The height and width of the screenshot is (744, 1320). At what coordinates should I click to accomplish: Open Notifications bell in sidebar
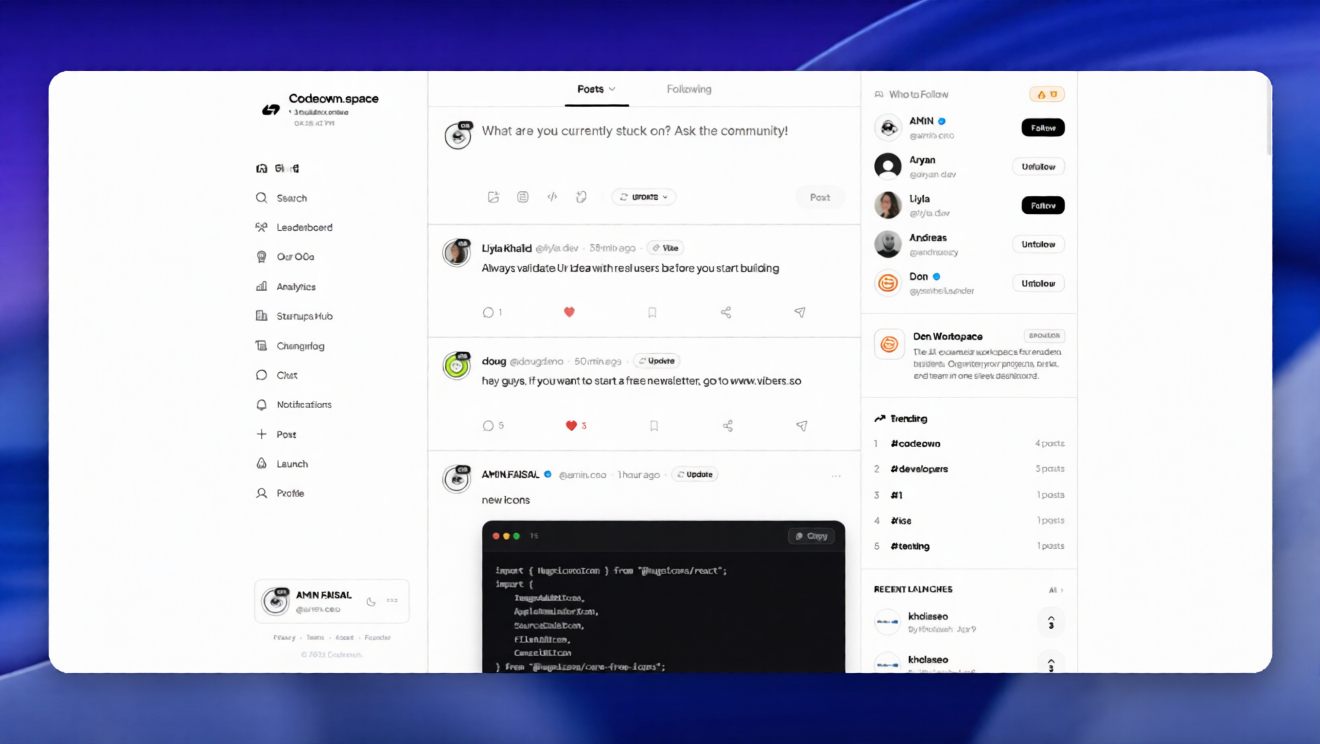pos(294,405)
